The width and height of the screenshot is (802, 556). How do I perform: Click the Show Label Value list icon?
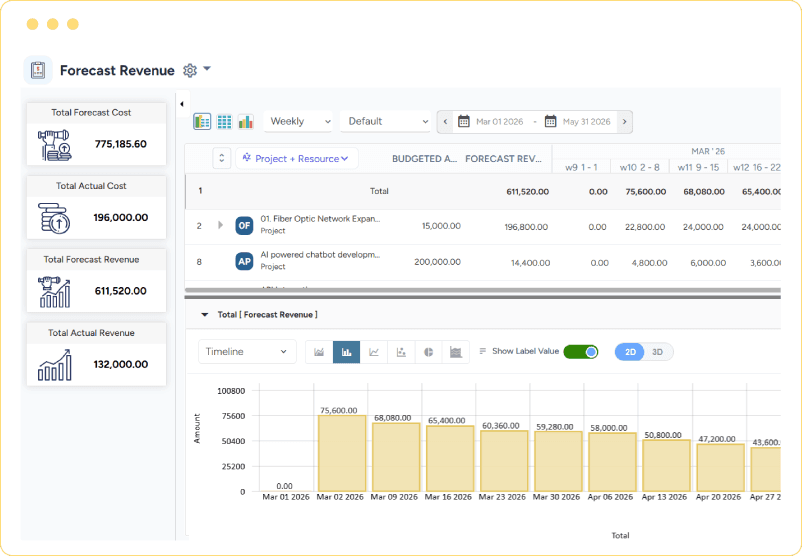482,351
